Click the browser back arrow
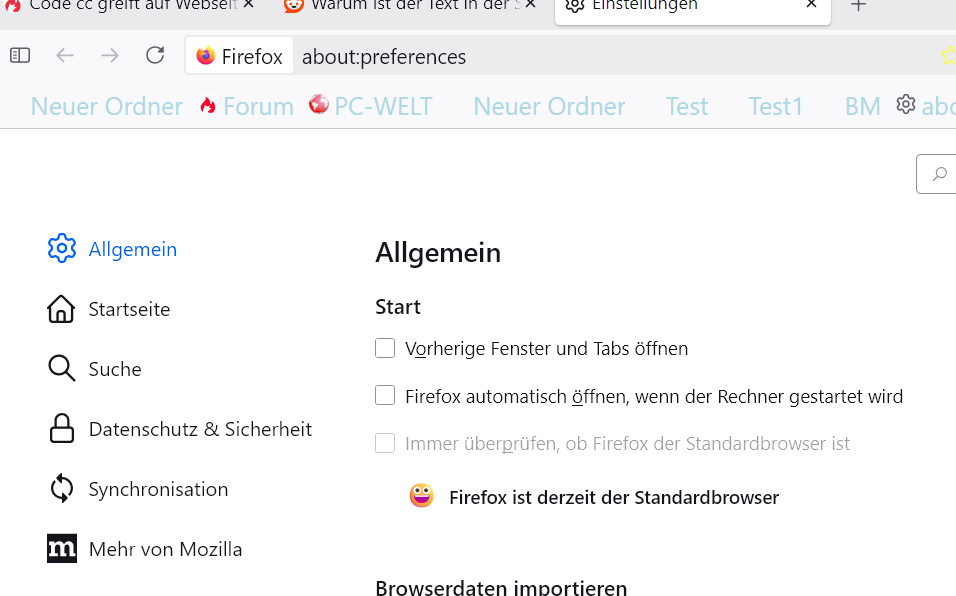The width and height of the screenshot is (956, 596). pyautogui.click(x=65, y=56)
